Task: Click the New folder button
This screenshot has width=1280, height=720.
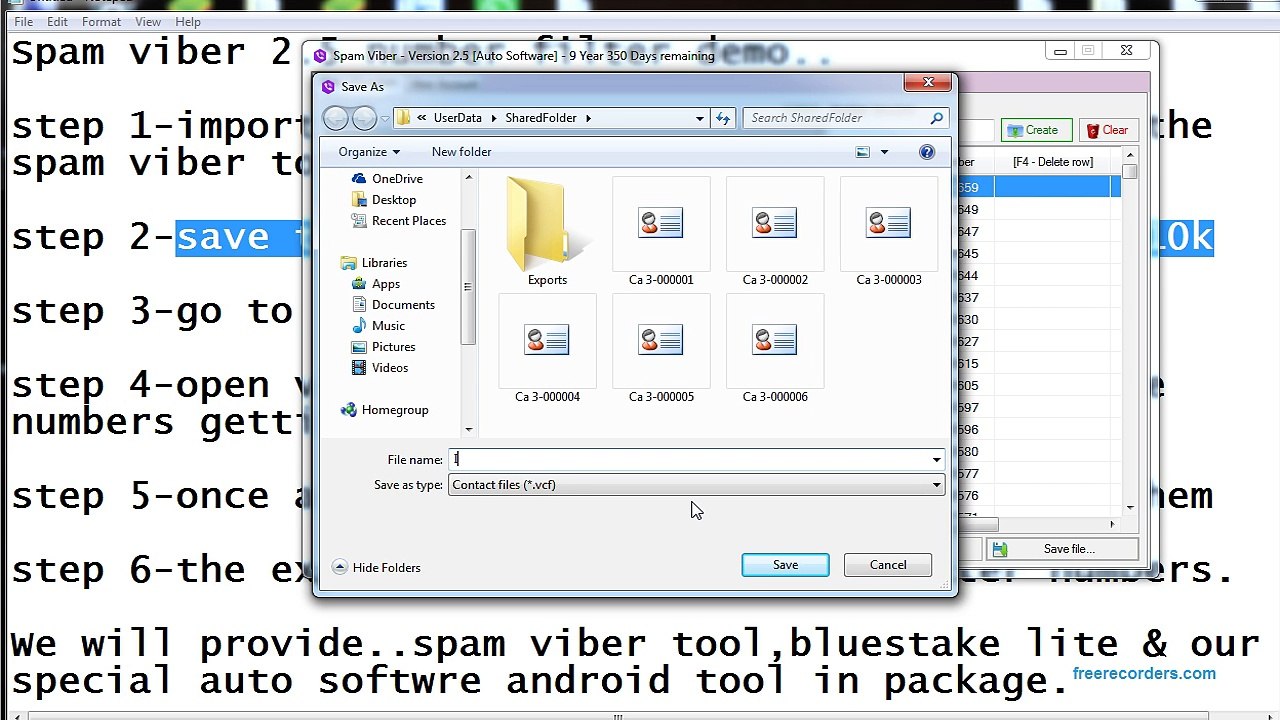Action: pyautogui.click(x=461, y=152)
